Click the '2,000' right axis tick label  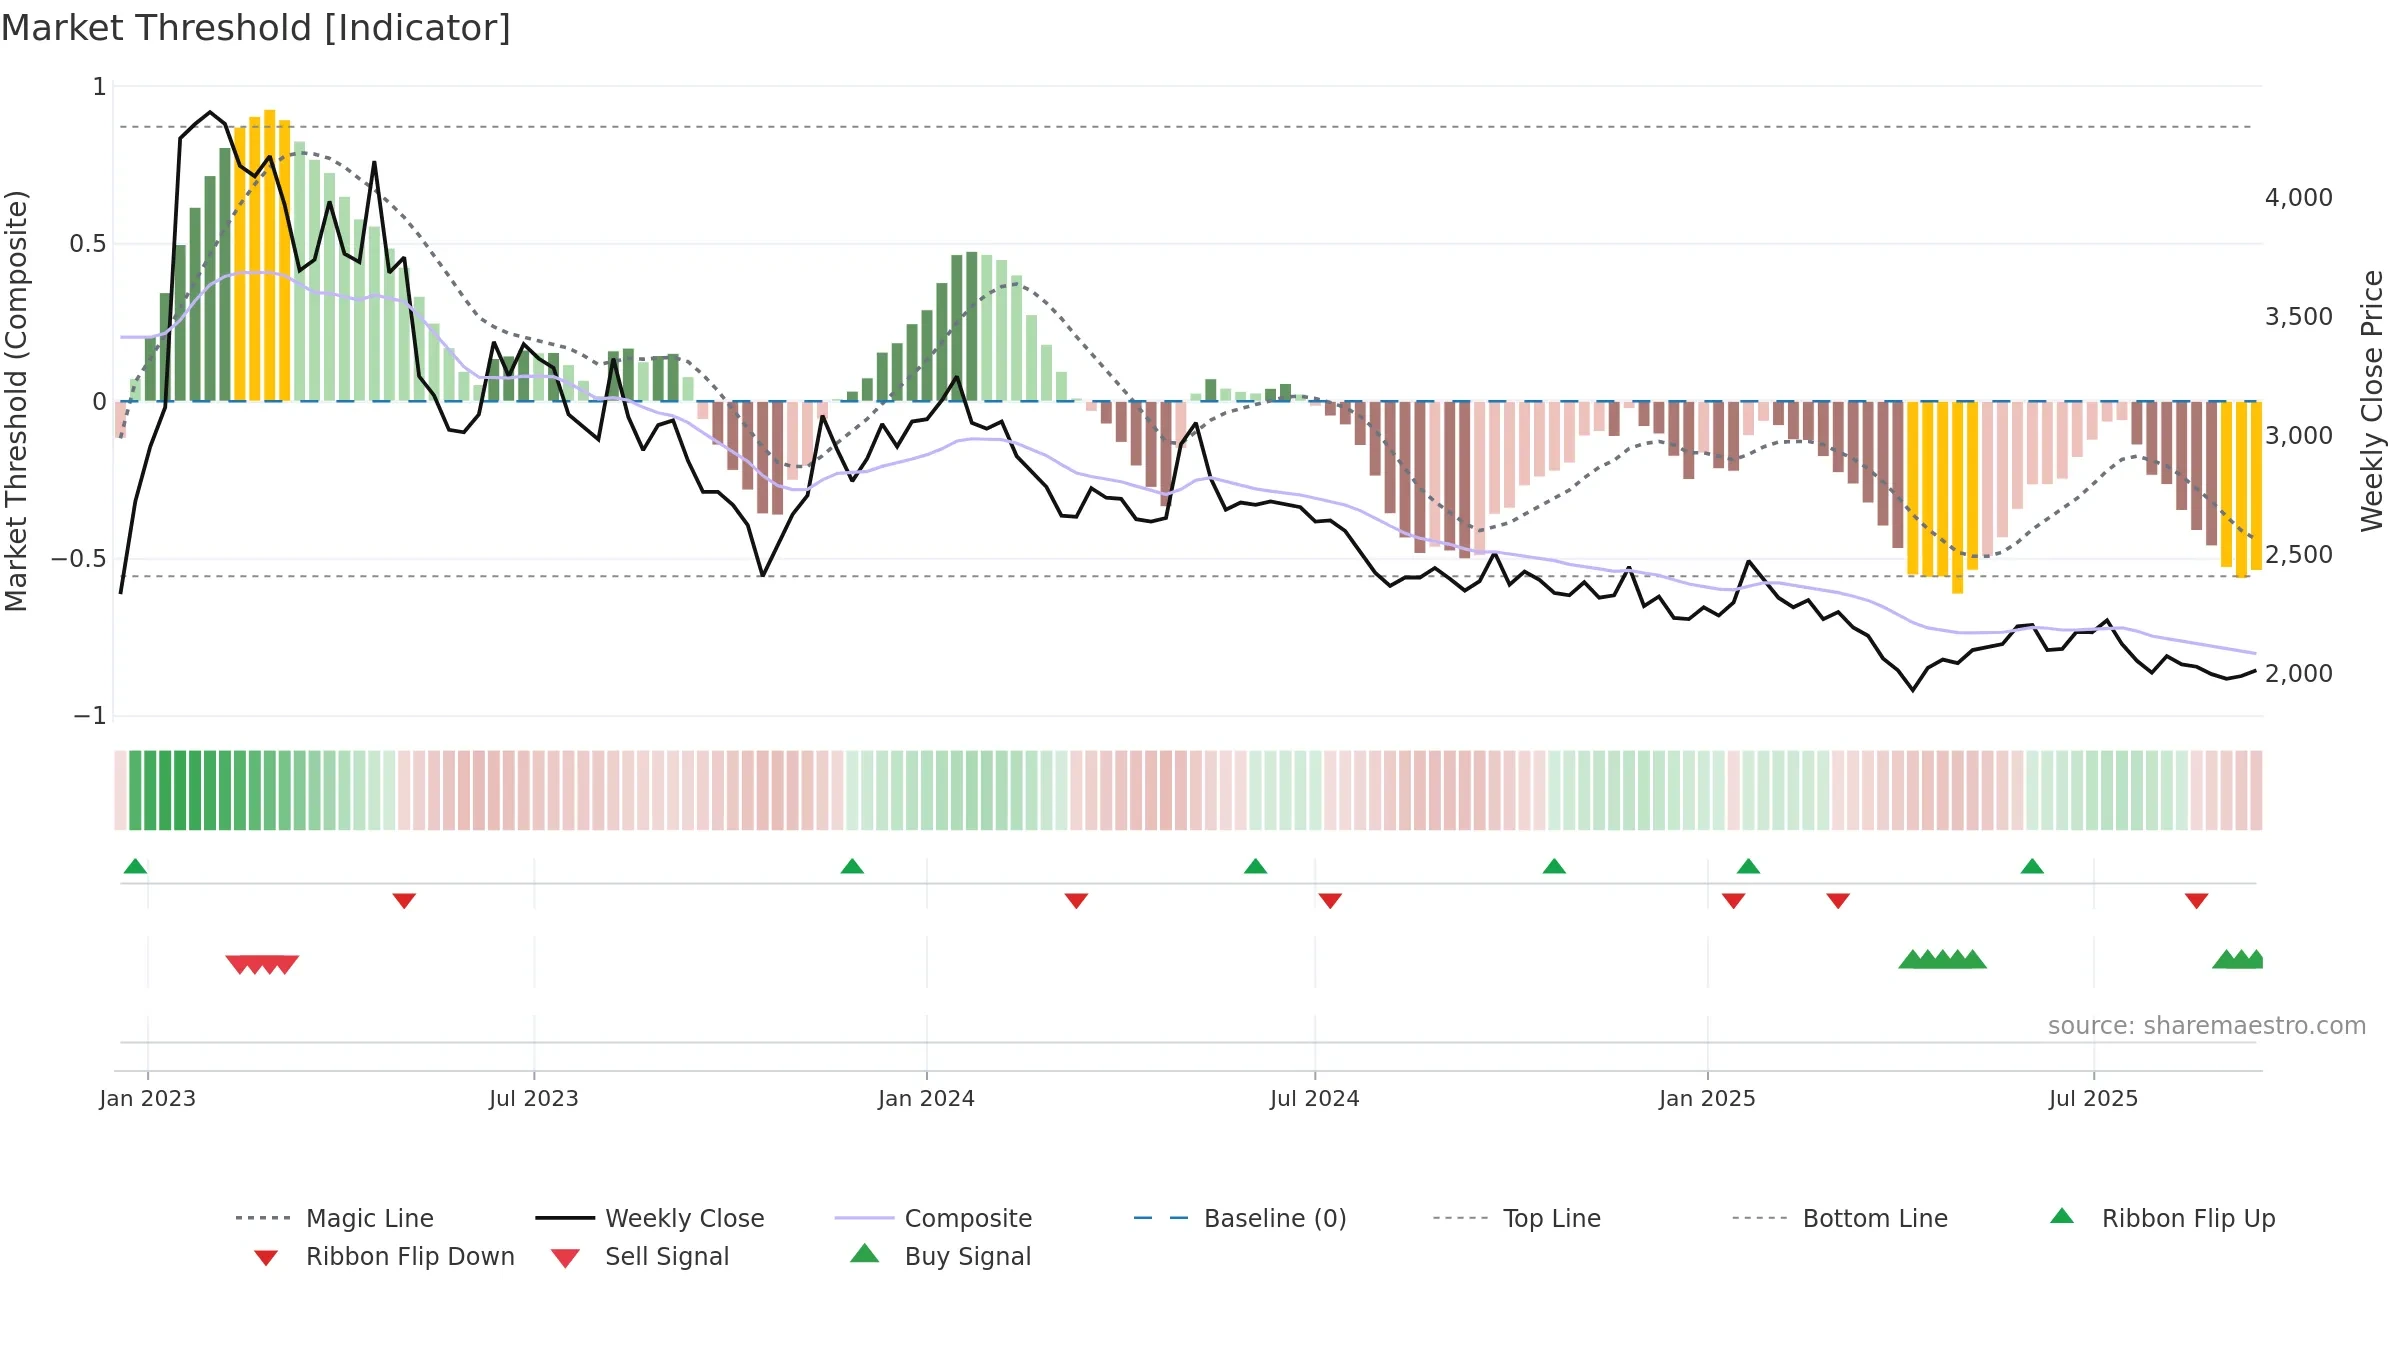2299,674
